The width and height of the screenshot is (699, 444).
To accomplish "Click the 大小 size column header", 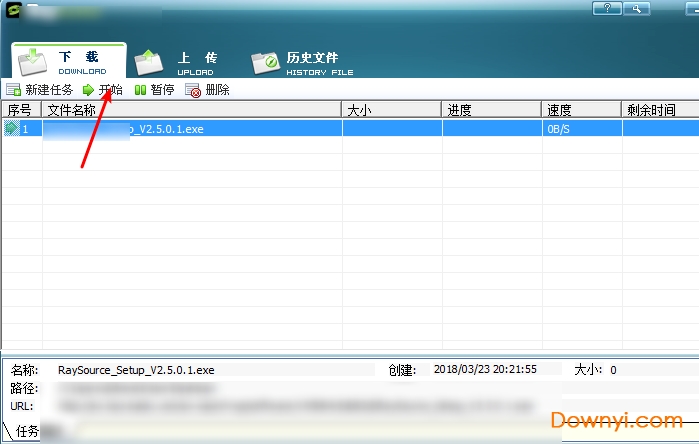I will pos(360,110).
